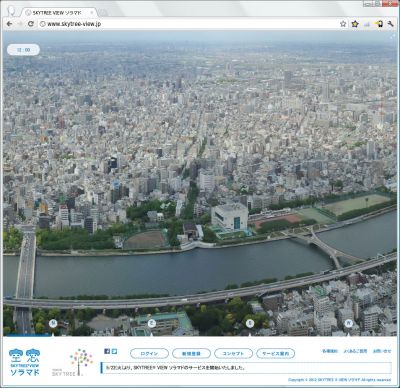This screenshot has height=388, width=400.
Task: Open Chrome wrench settings menu
Action: [390, 24]
